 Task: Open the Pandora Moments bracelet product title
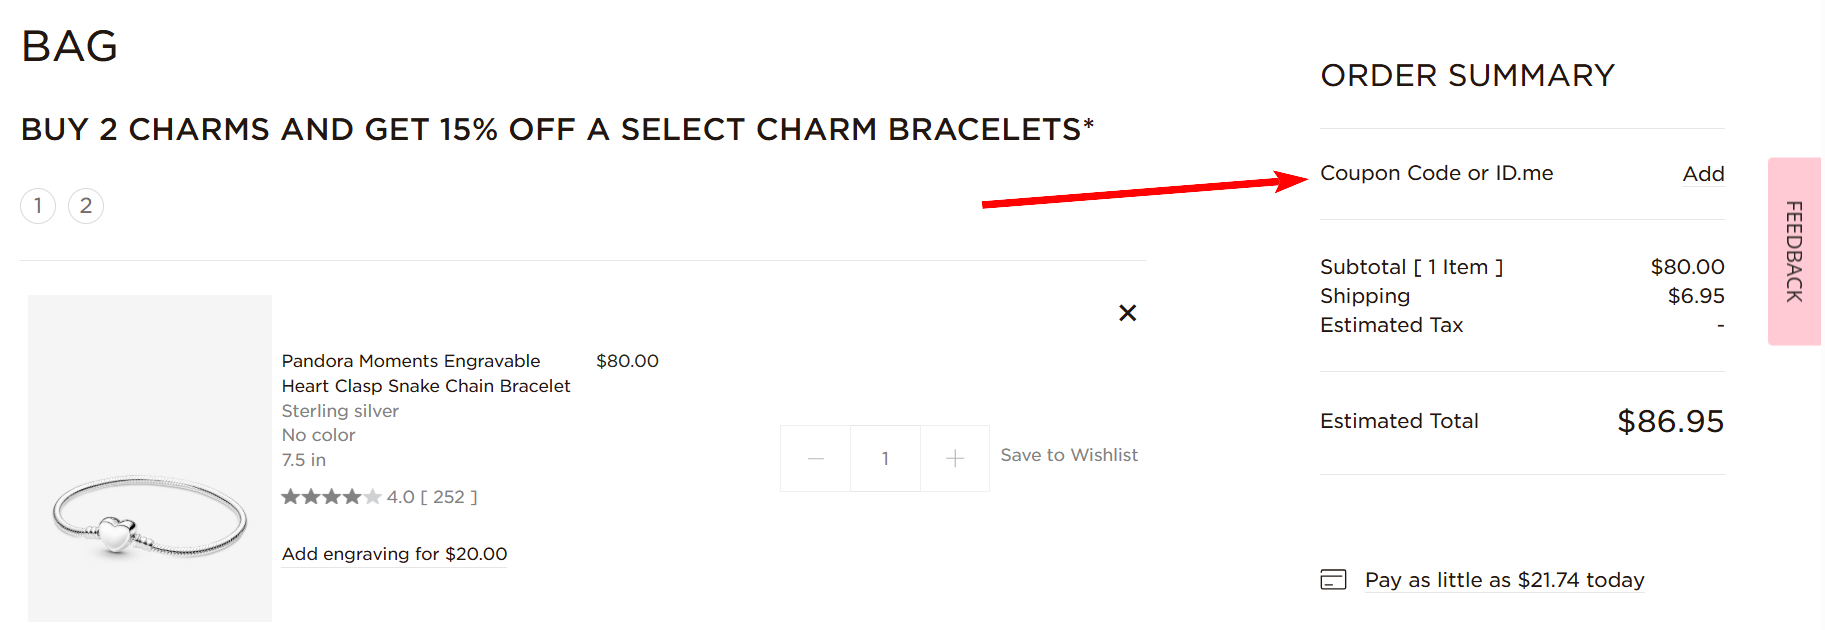click(425, 373)
